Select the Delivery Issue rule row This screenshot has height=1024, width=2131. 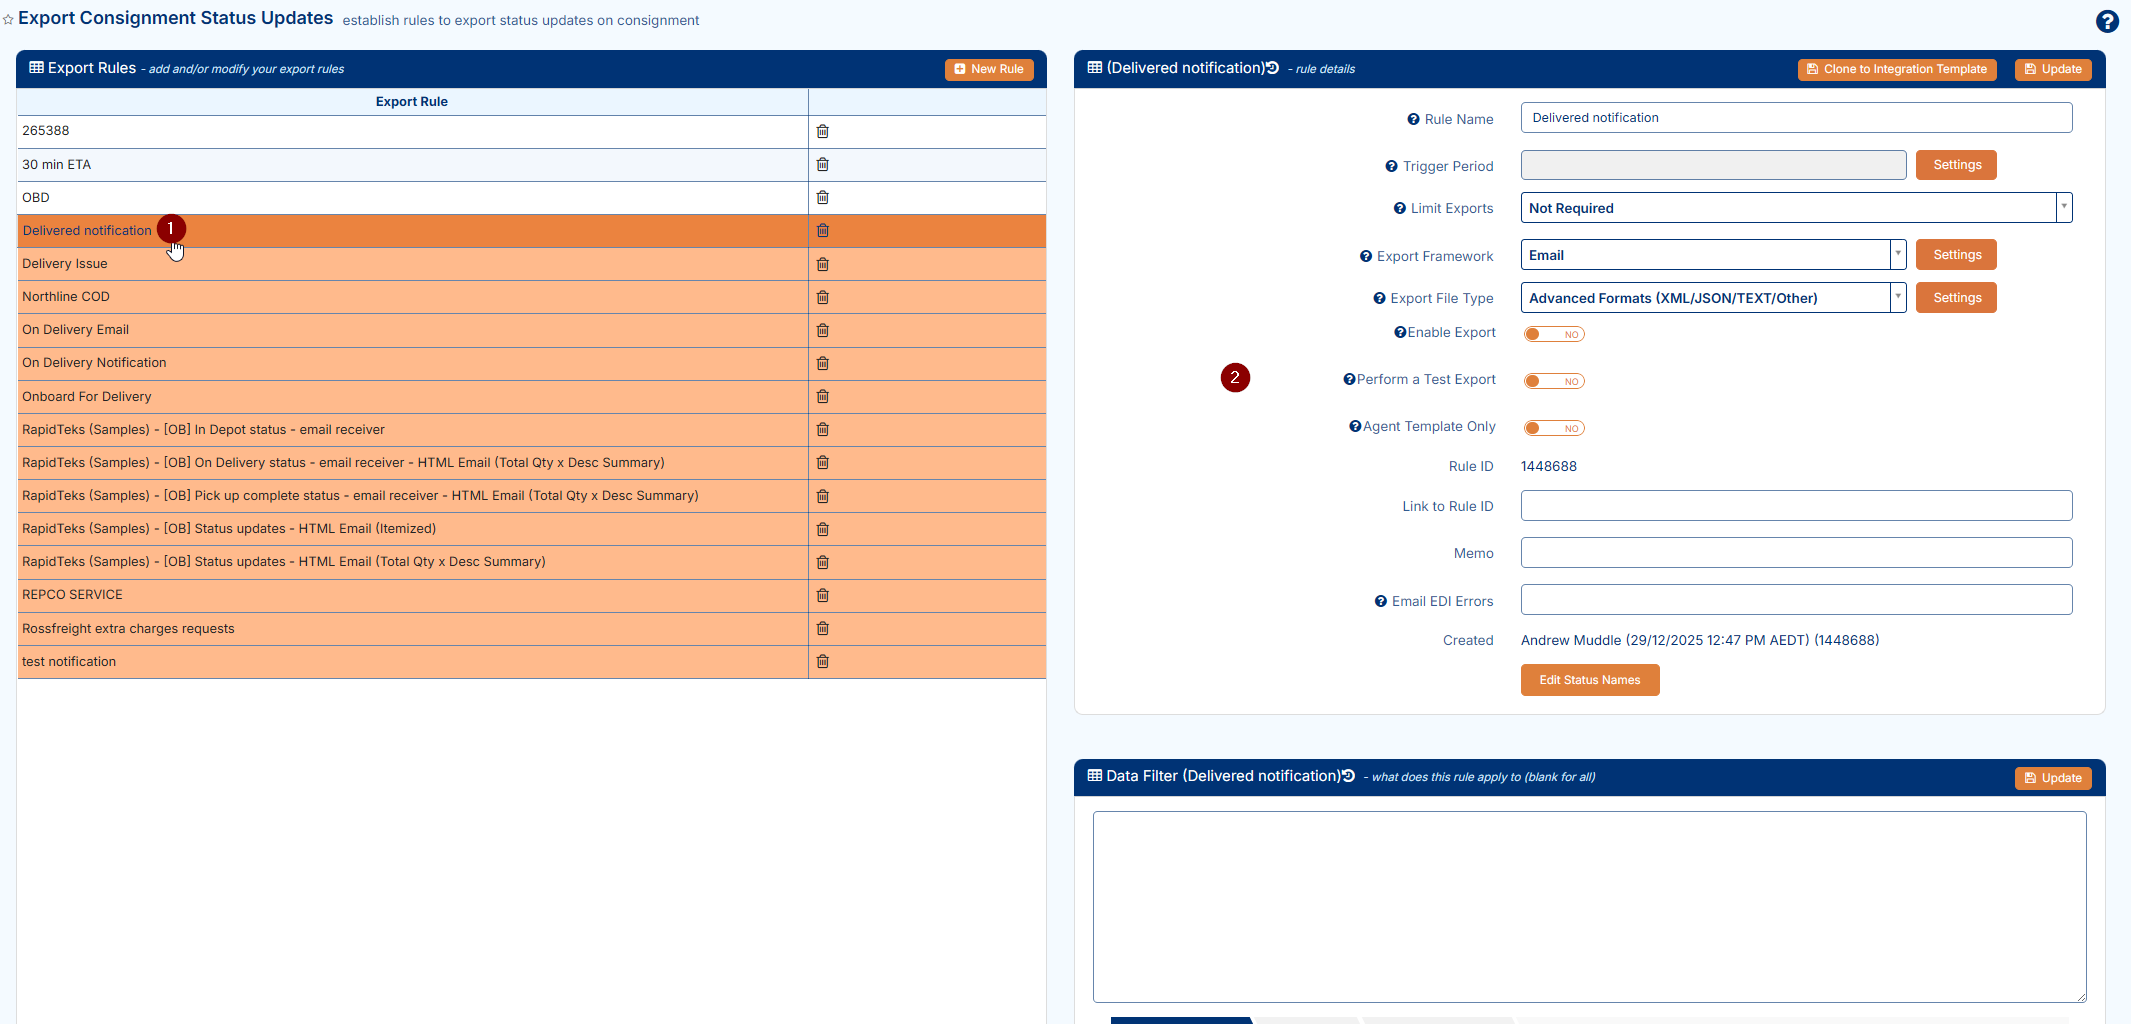coord(65,264)
